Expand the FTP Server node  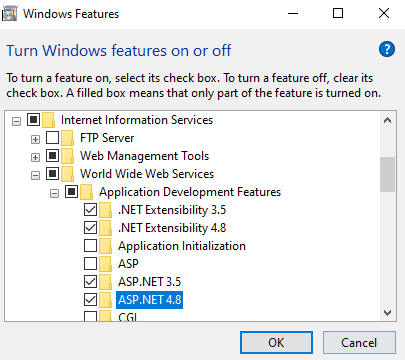(x=35, y=139)
